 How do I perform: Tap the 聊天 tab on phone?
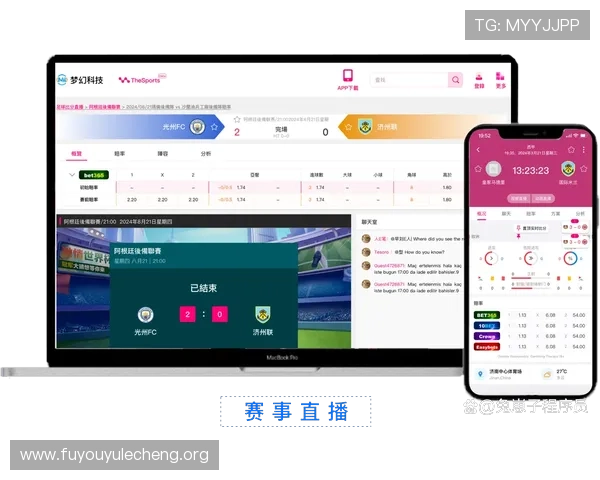pyautogui.click(x=506, y=213)
